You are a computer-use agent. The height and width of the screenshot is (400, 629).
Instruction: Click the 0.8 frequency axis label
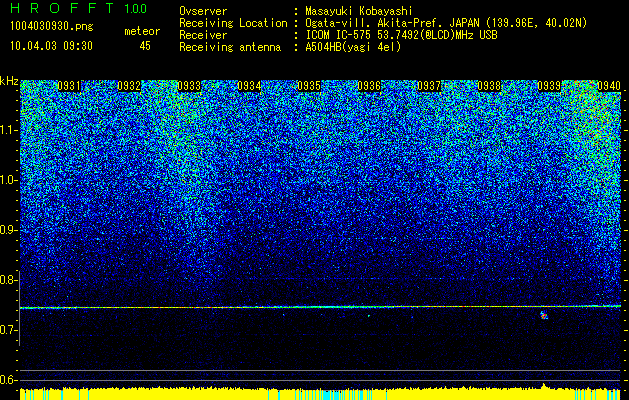[x=9, y=280]
